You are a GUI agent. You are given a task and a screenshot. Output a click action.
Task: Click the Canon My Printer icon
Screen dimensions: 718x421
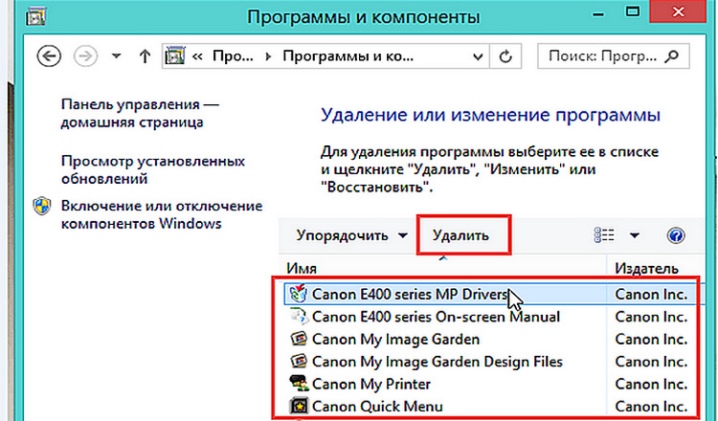(x=299, y=383)
